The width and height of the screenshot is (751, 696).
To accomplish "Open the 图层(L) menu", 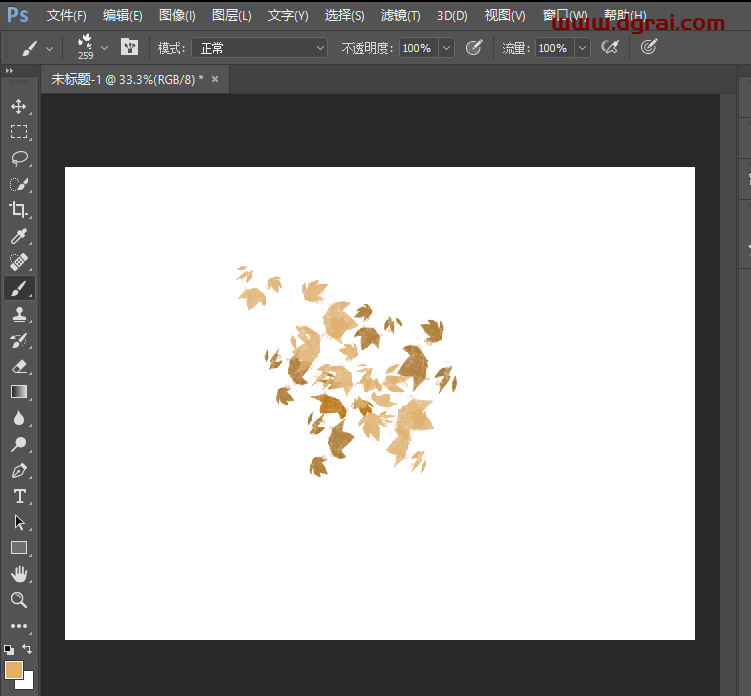I will tap(231, 15).
